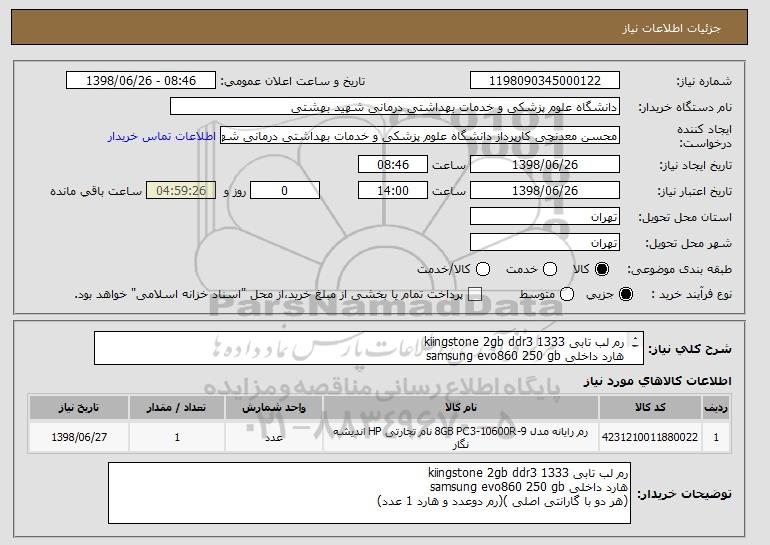
Task: Click the validity date field beside 14:00
Action: [545, 191]
